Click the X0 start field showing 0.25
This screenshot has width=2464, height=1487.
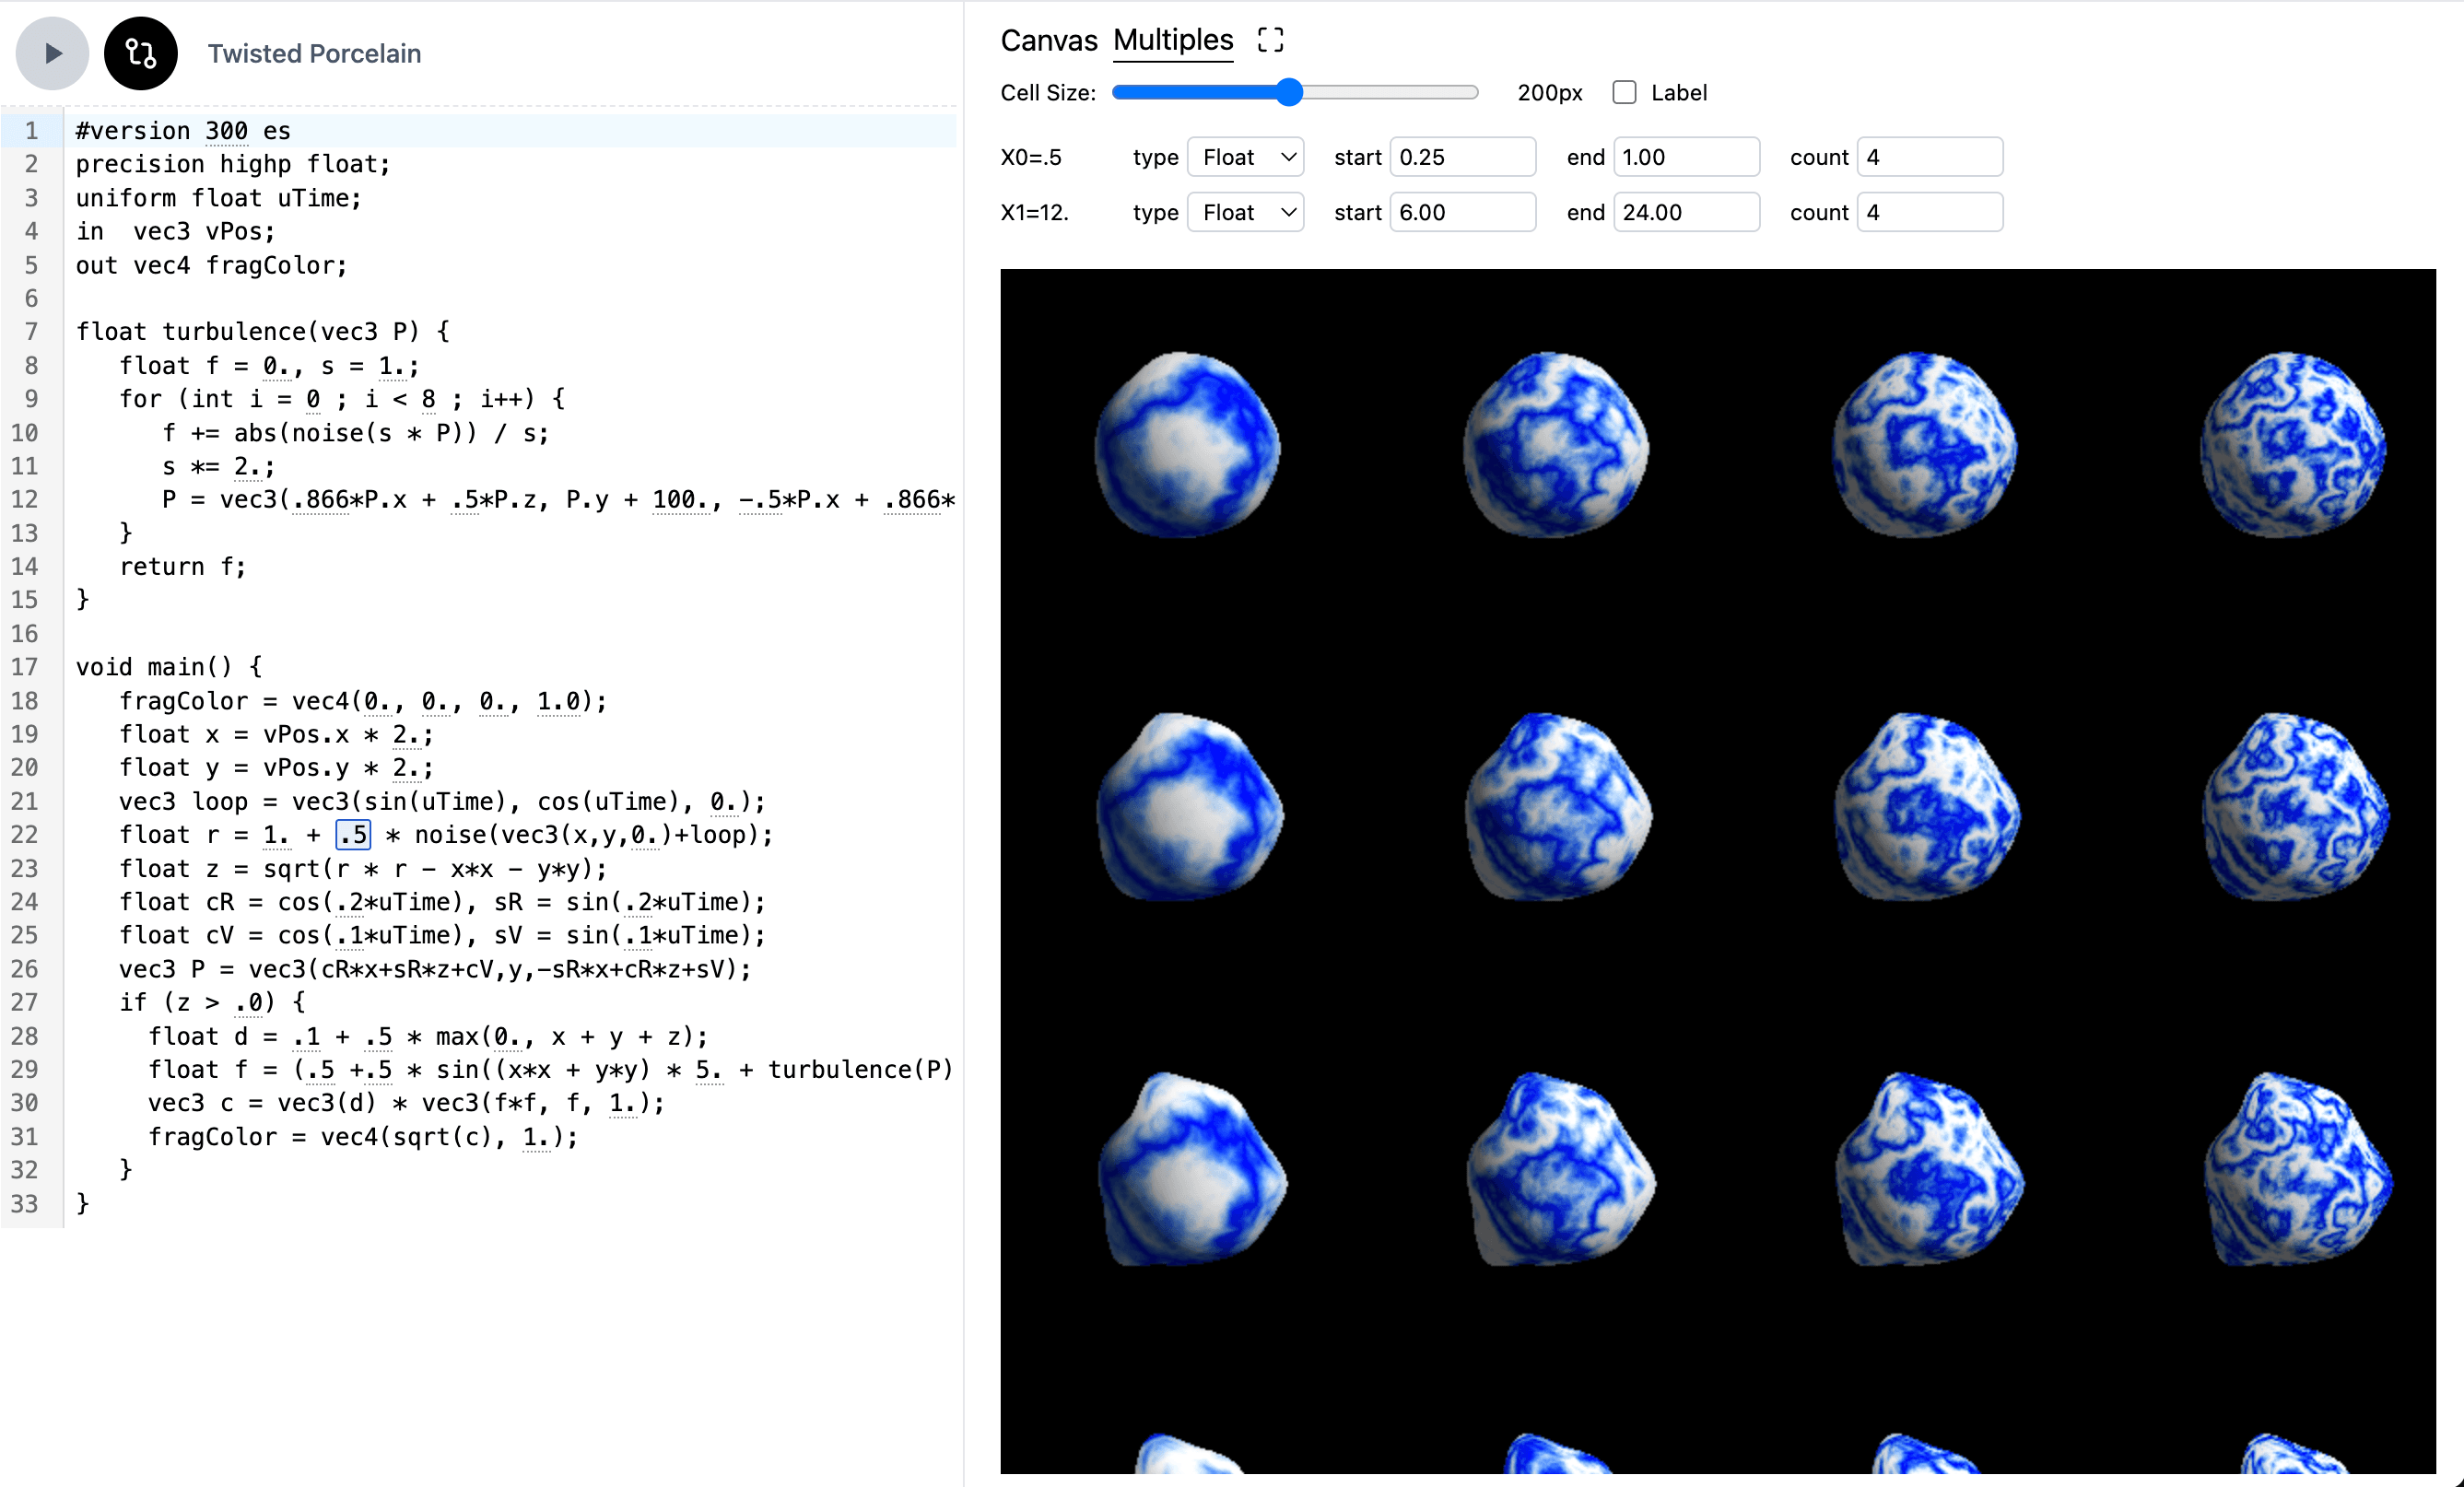1462,157
